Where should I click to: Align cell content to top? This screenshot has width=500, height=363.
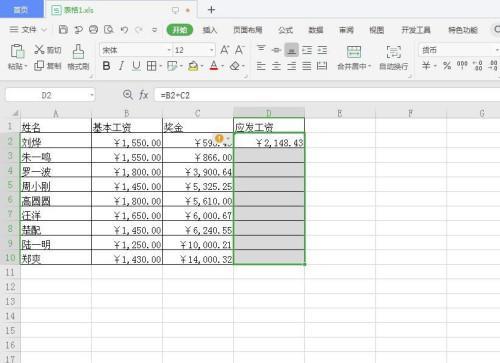261,50
